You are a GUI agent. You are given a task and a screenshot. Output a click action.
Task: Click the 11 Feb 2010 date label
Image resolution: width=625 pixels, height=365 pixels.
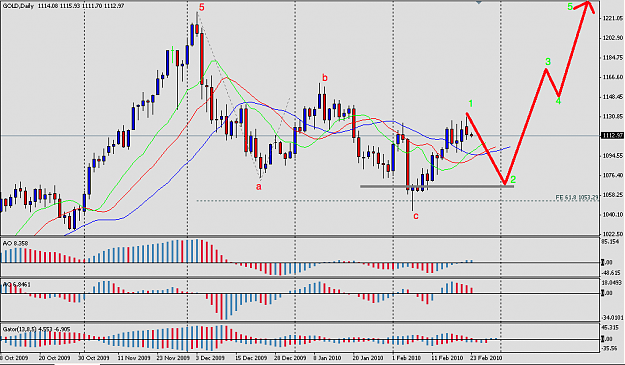point(447,358)
